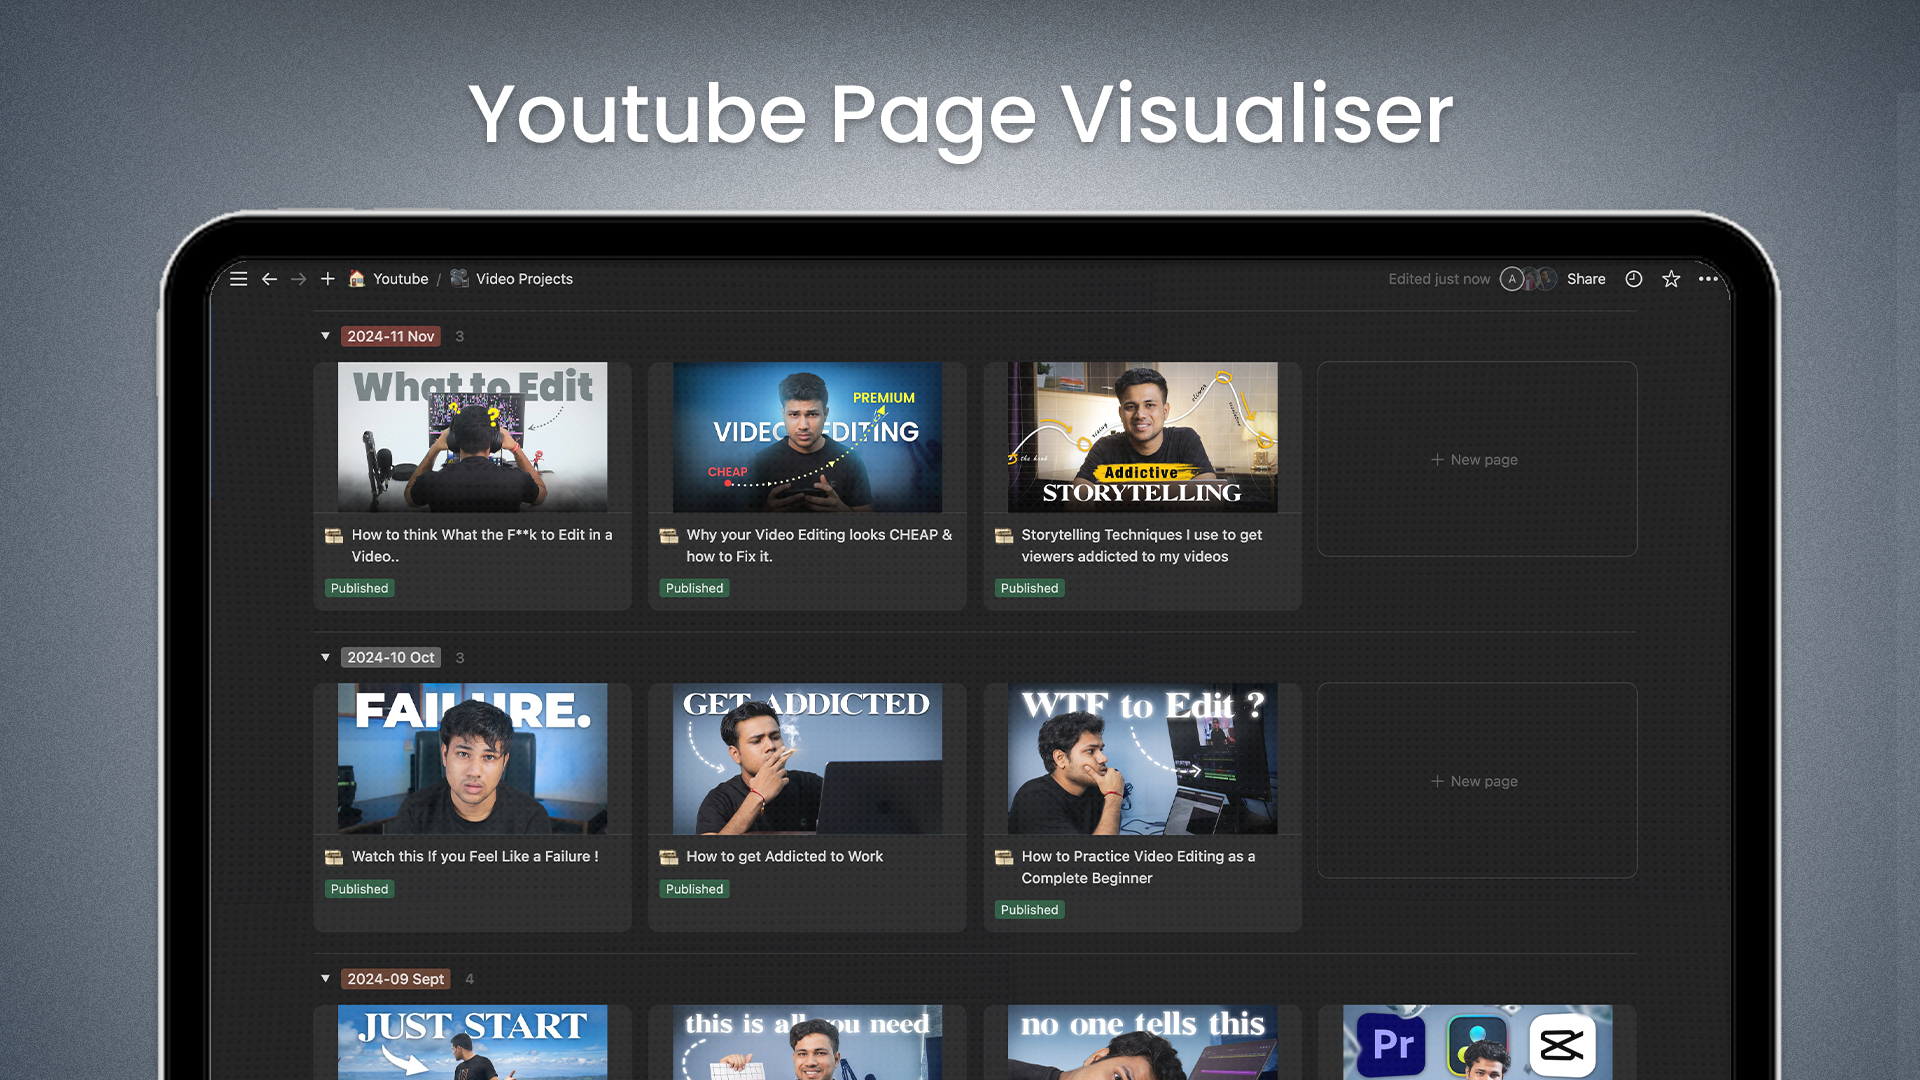Collapse the 2024-10 Oct group
The height and width of the screenshot is (1080, 1920).
click(x=325, y=657)
